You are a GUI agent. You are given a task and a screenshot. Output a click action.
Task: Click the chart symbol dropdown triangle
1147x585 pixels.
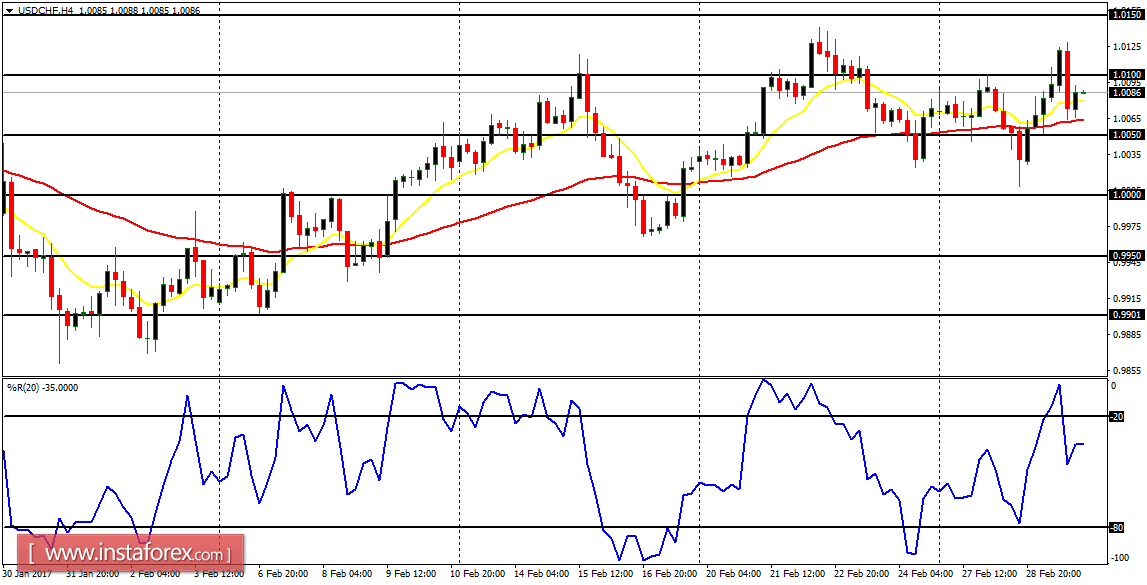pos(11,10)
